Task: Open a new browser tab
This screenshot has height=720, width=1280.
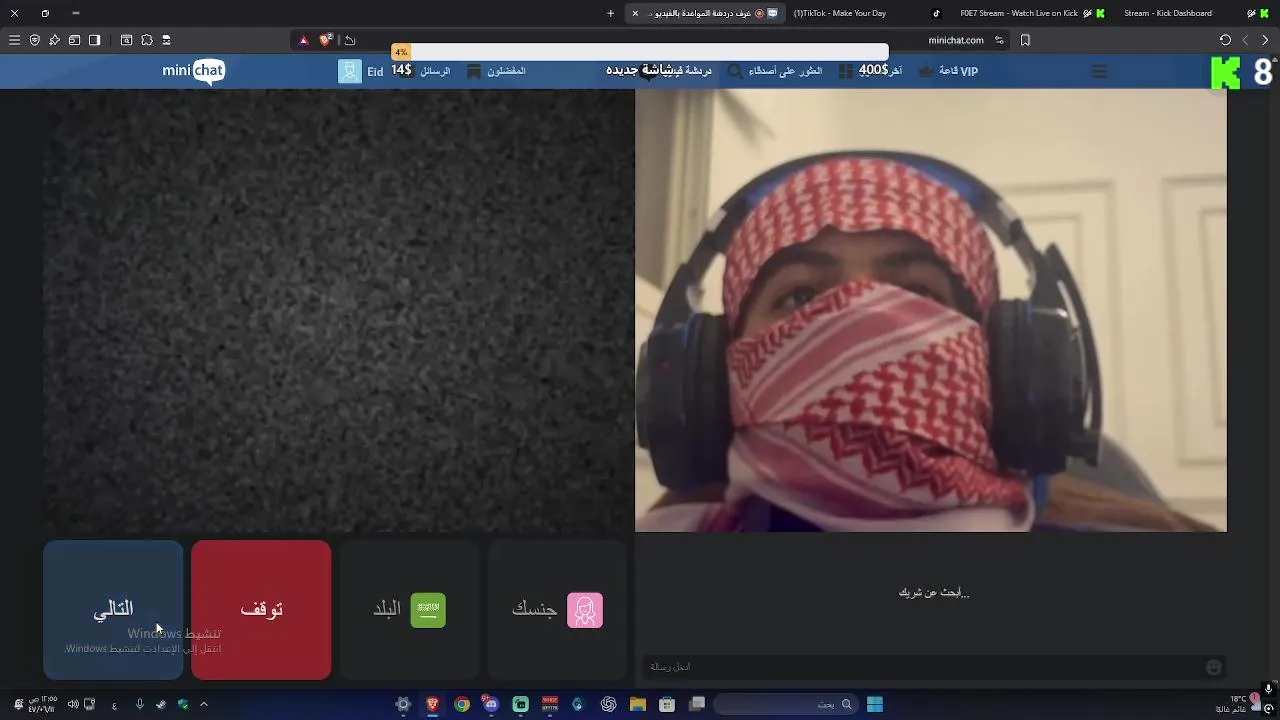Action: 611,13
